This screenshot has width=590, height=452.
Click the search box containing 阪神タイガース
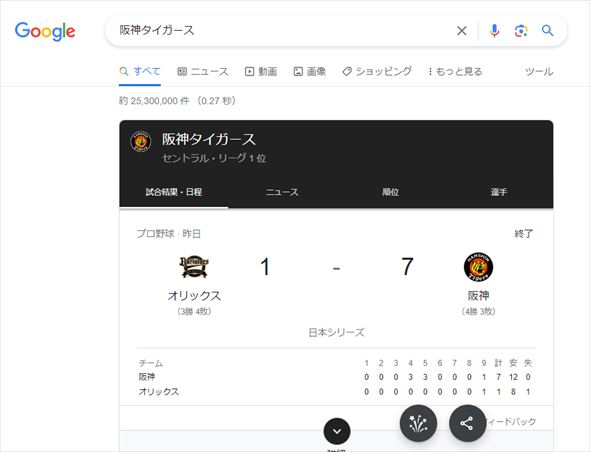tap(282, 31)
